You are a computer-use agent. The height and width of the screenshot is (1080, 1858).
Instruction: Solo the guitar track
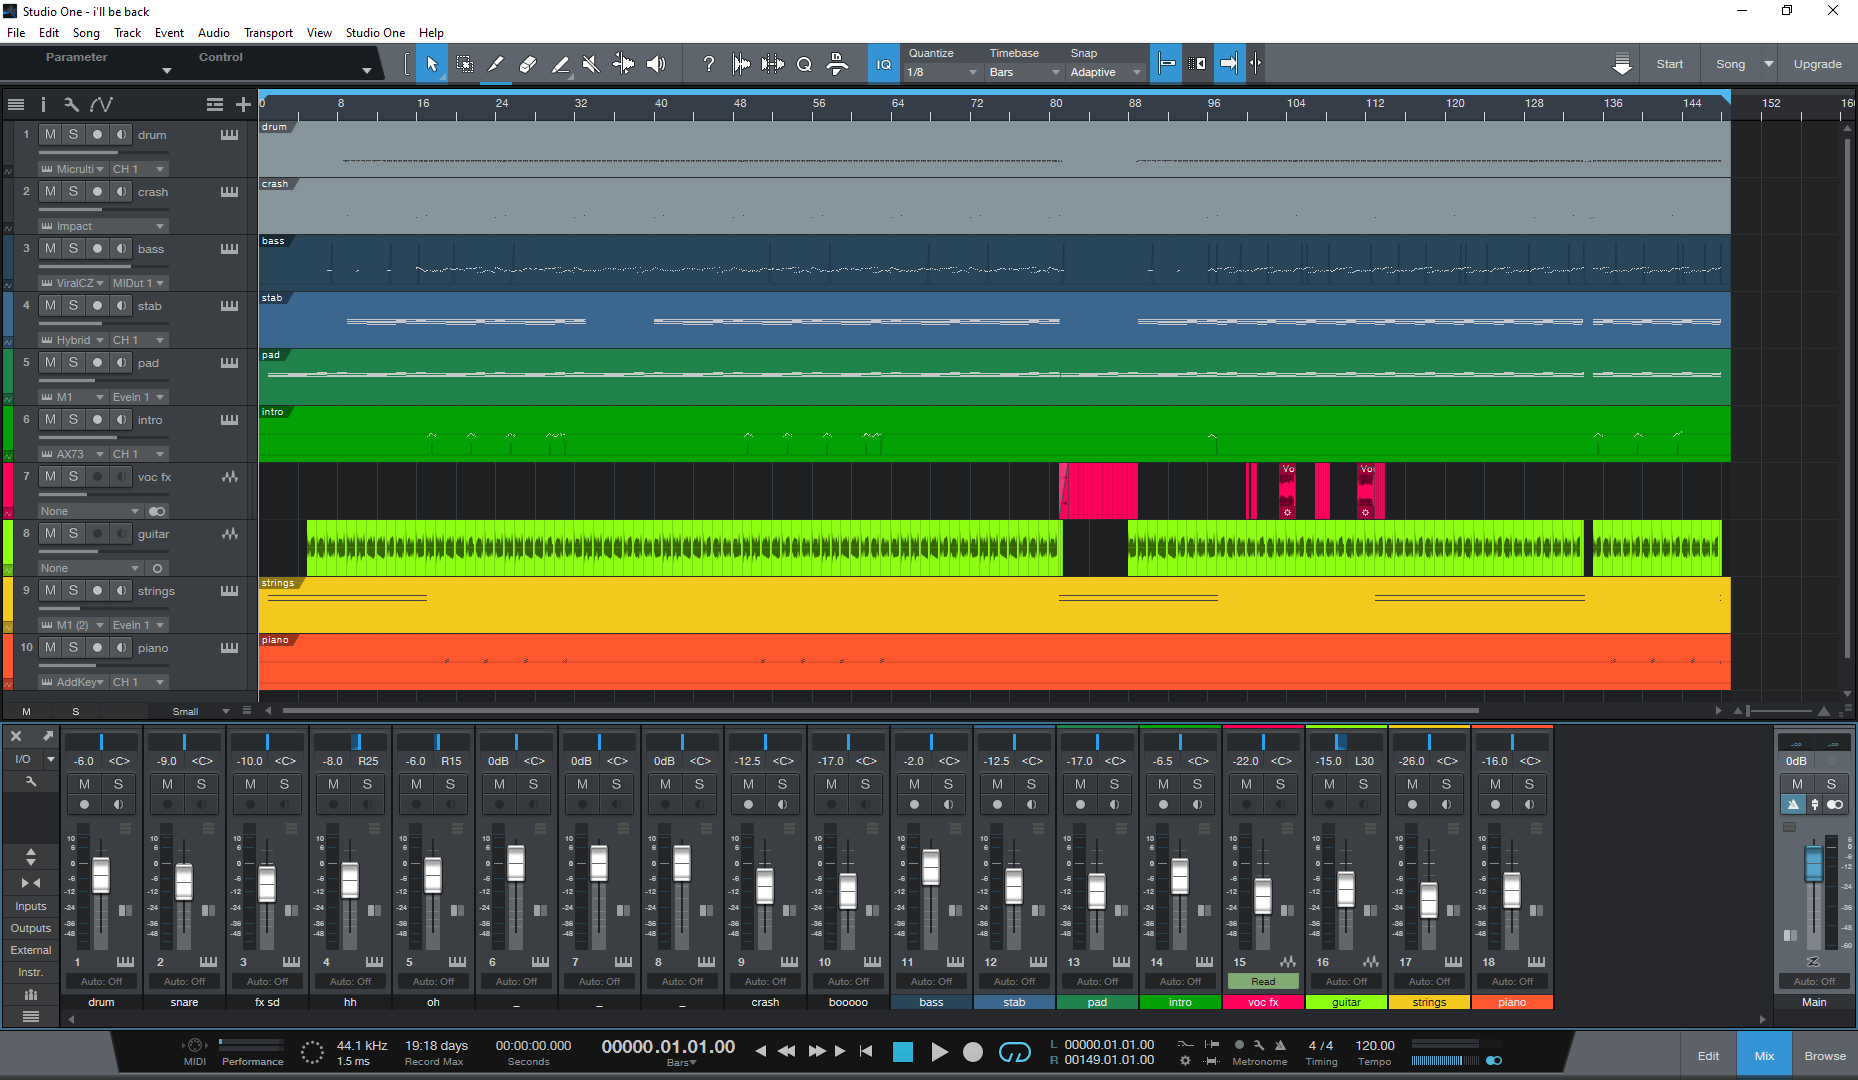[x=73, y=533]
